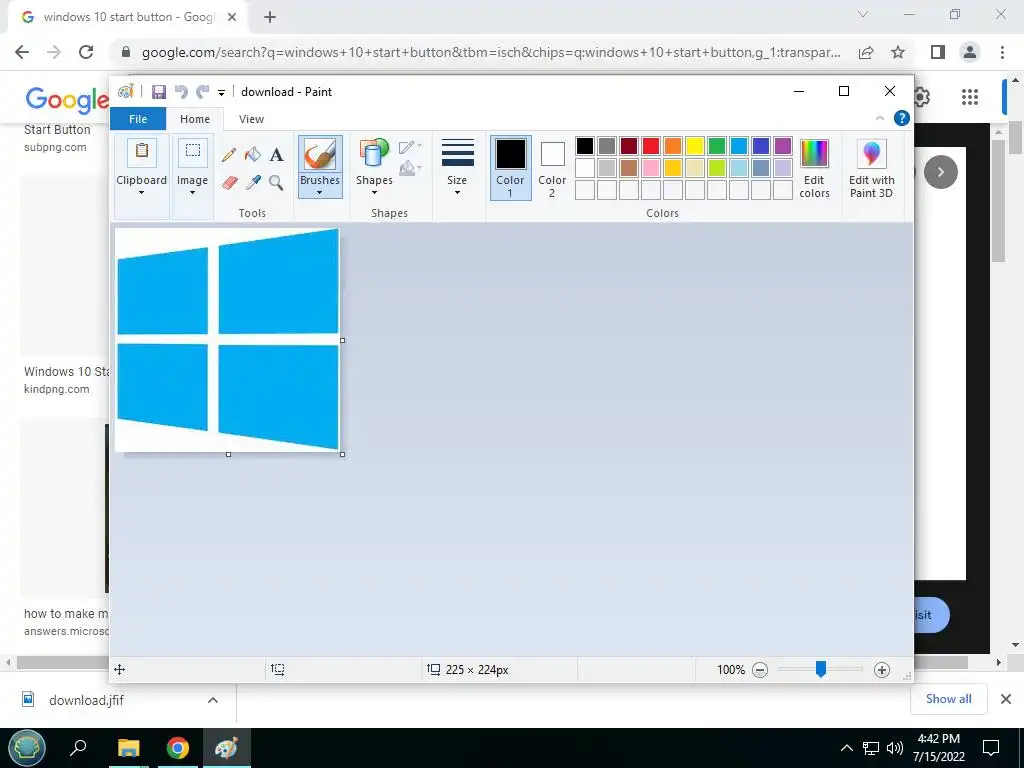Viewport: 1024px width, 768px height.
Task: Open Google apps grid icon
Action: coord(970,97)
